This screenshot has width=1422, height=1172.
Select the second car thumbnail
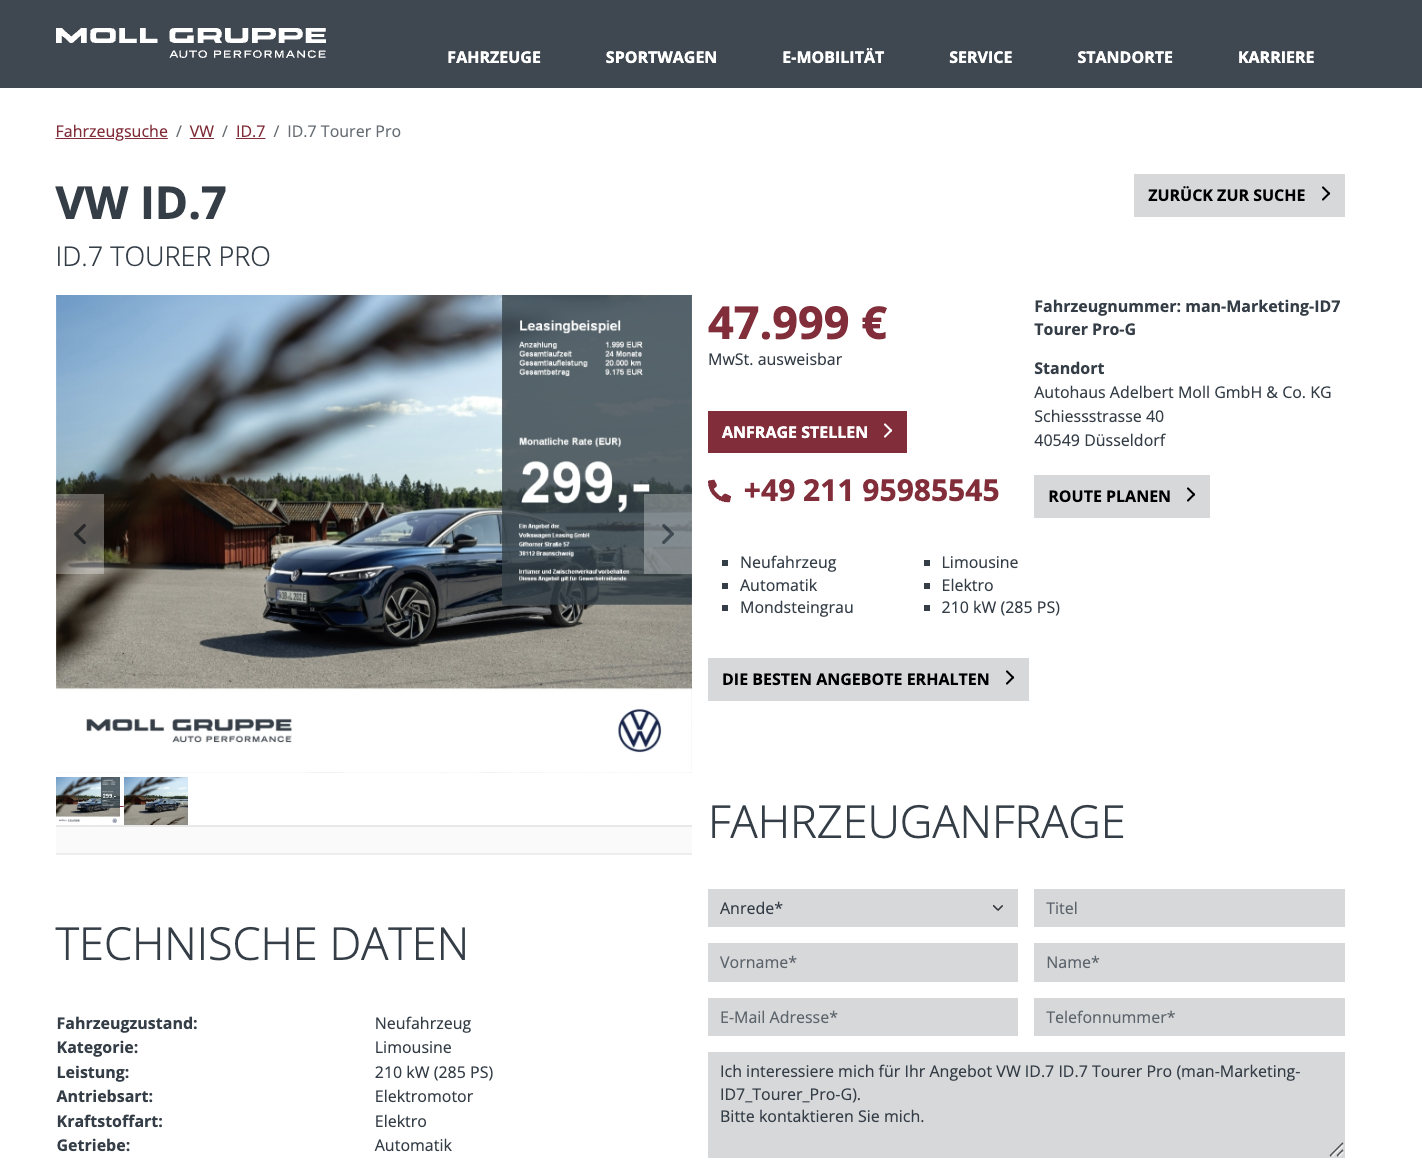pos(156,801)
